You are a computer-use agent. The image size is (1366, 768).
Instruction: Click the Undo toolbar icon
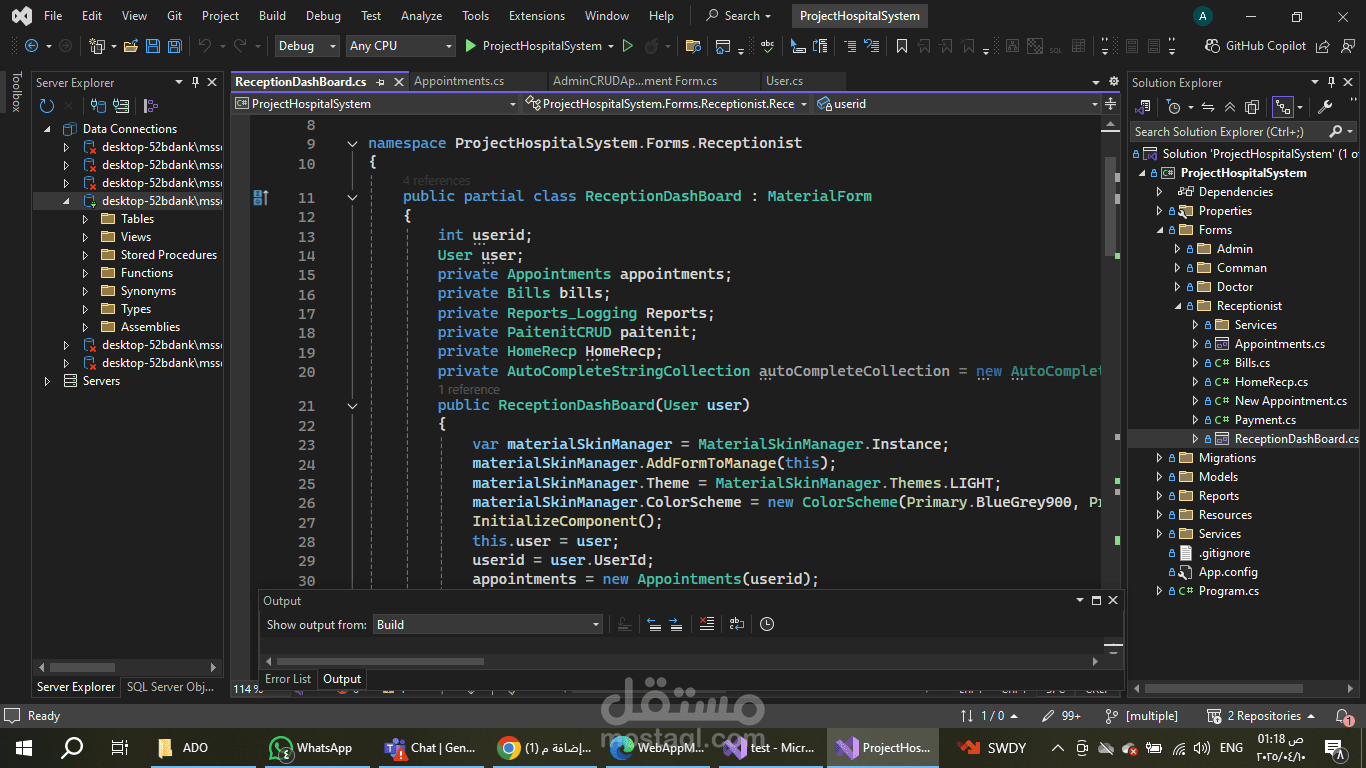[x=205, y=46]
